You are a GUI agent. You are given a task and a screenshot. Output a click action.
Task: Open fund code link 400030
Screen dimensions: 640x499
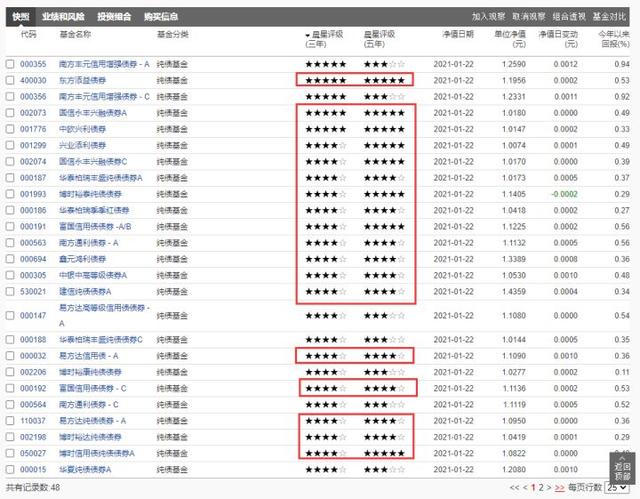33,80
